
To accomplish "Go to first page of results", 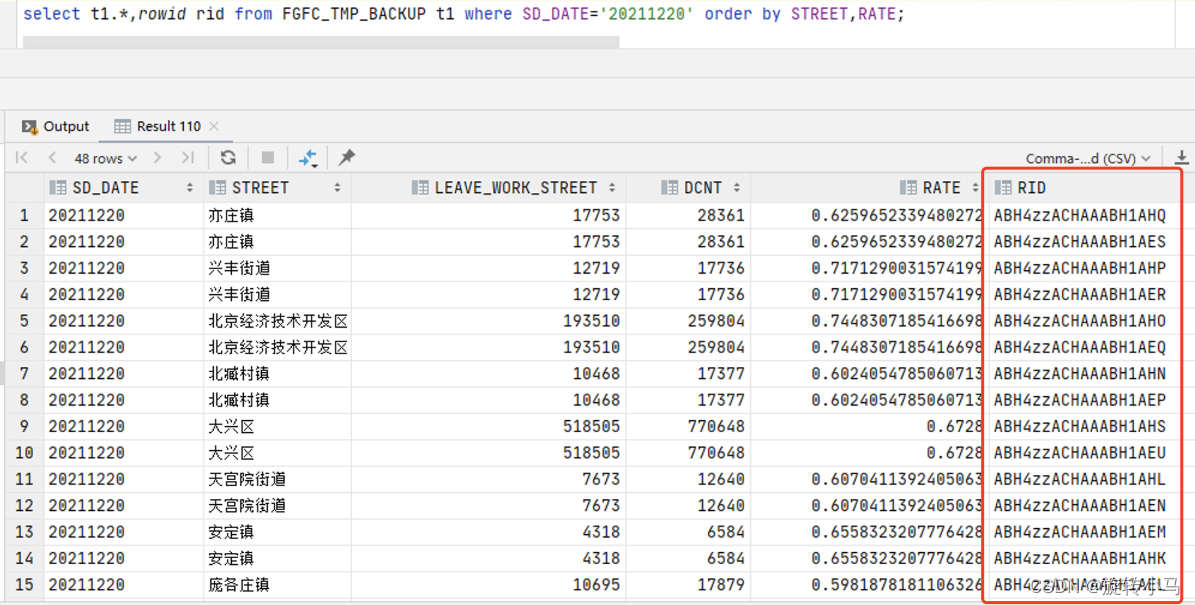I will click(21, 158).
